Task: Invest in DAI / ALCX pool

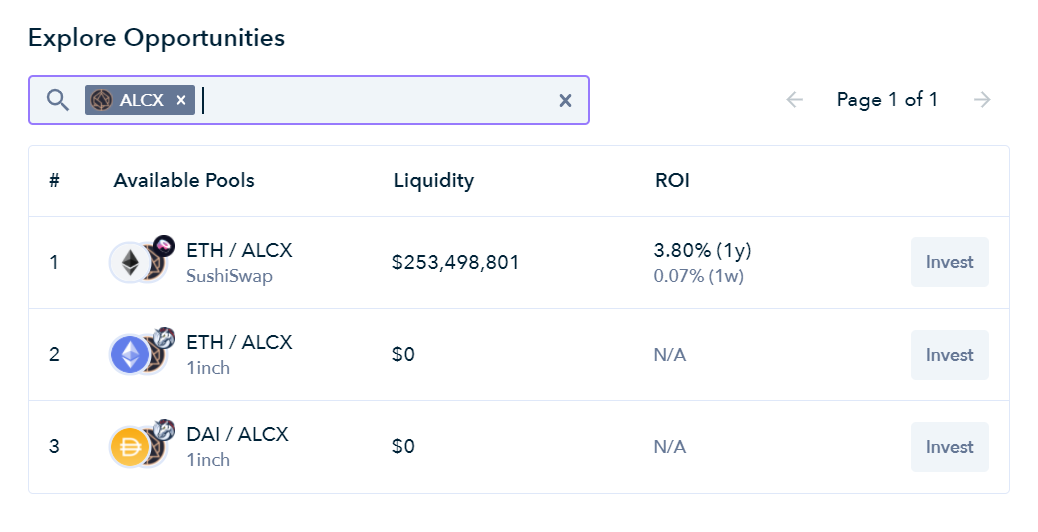Action: coord(949,447)
